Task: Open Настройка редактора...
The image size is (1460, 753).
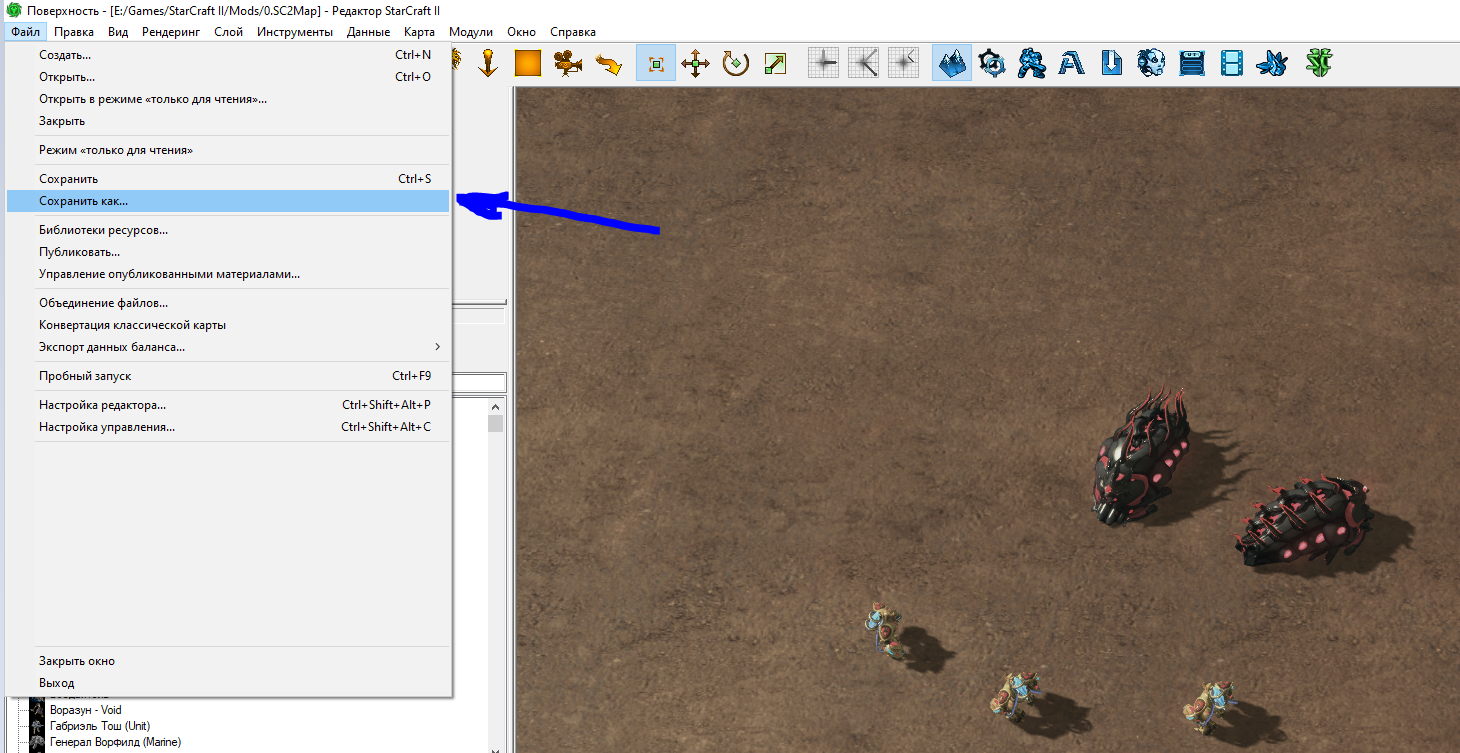Action: tap(228, 405)
